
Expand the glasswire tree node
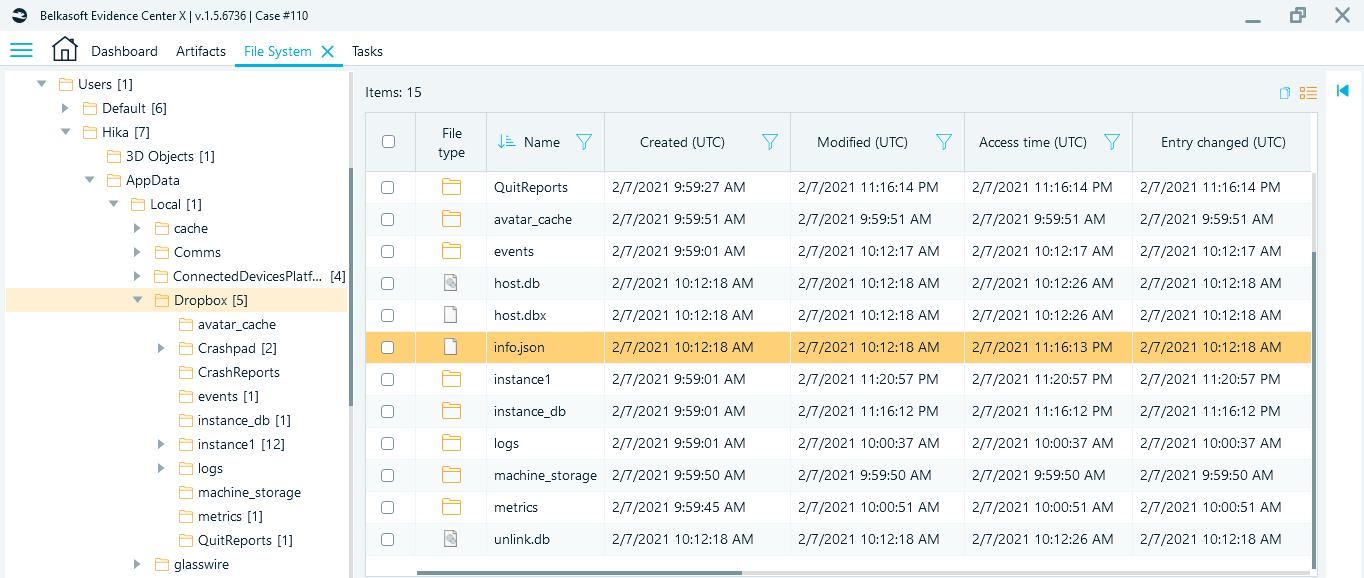click(x=137, y=564)
